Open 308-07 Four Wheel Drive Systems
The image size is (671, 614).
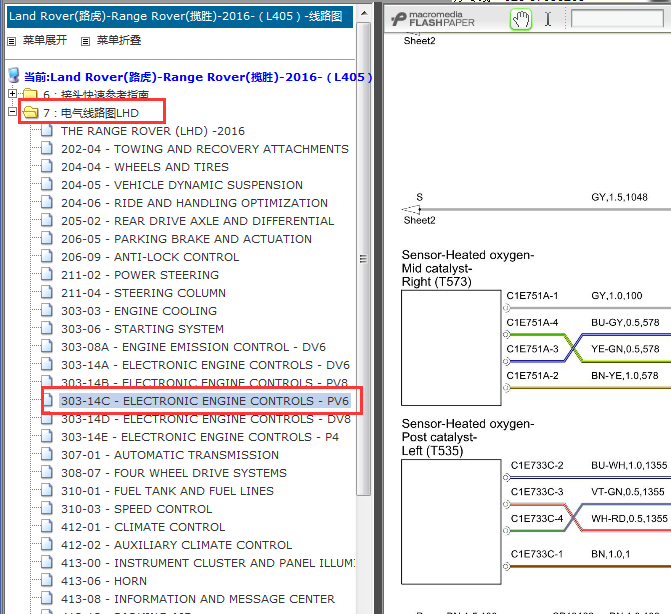click(x=174, y=473)
